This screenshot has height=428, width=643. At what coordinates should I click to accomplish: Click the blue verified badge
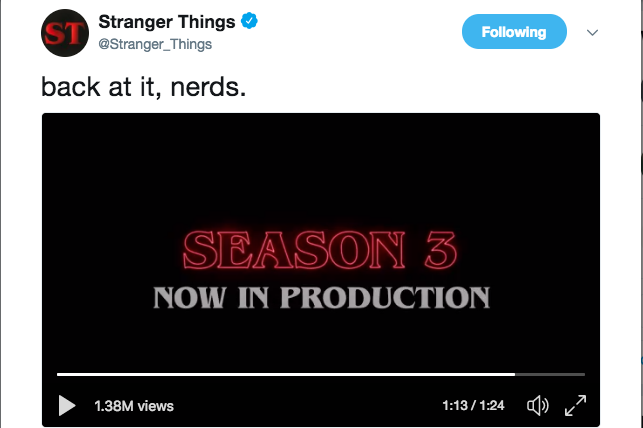250,23
